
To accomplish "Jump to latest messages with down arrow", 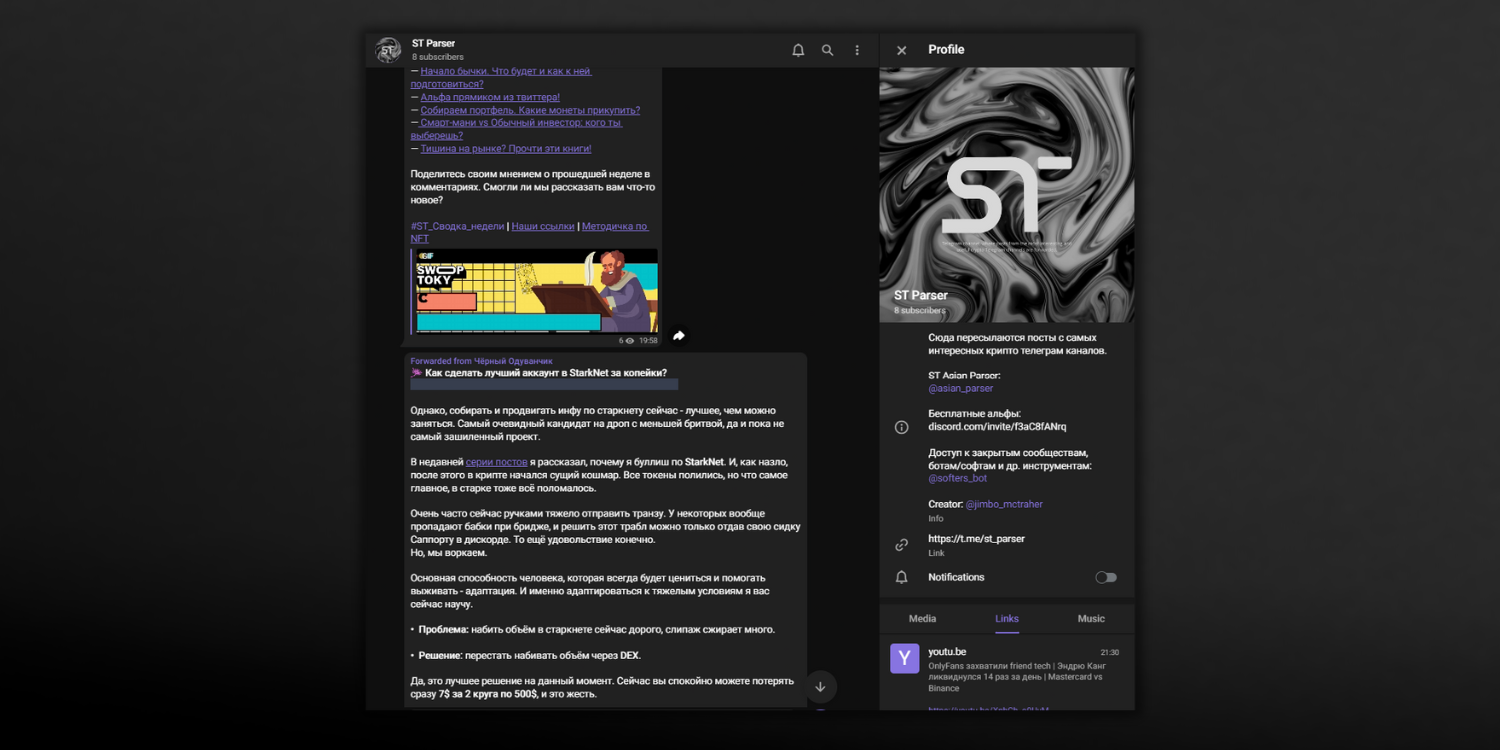I will [x=820, y=687].
